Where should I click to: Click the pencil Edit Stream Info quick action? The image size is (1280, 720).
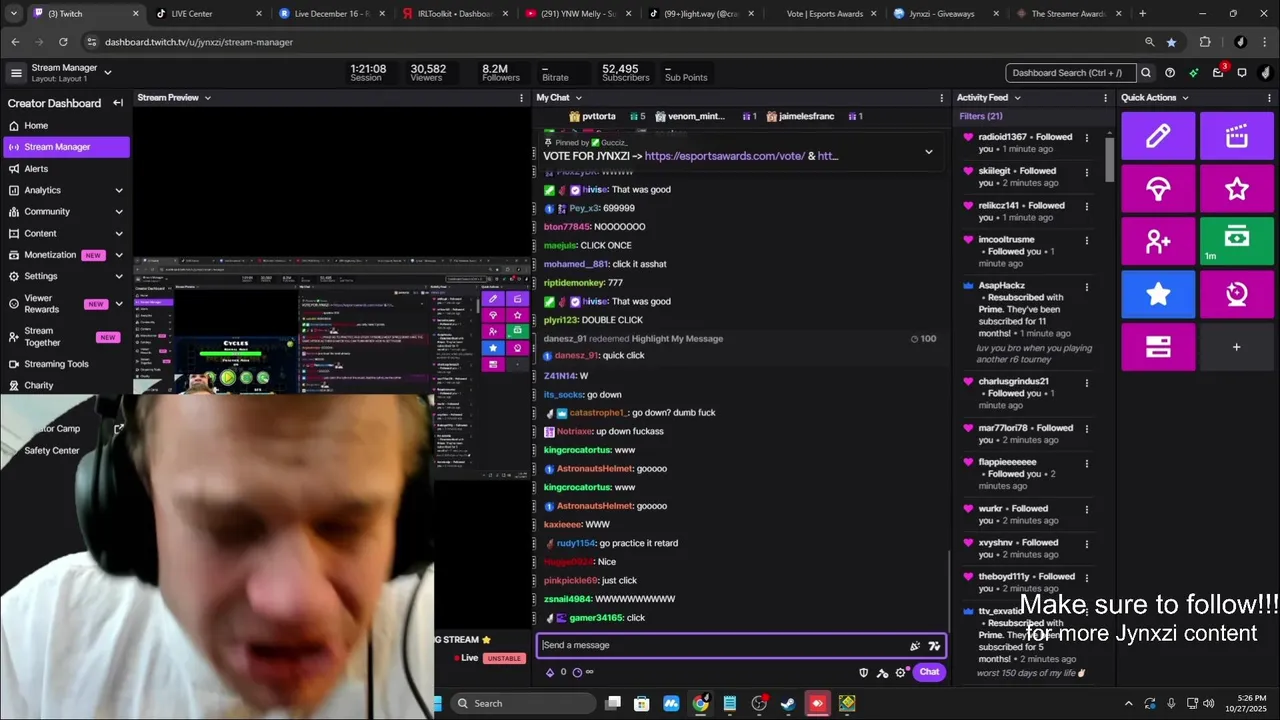1158,136
